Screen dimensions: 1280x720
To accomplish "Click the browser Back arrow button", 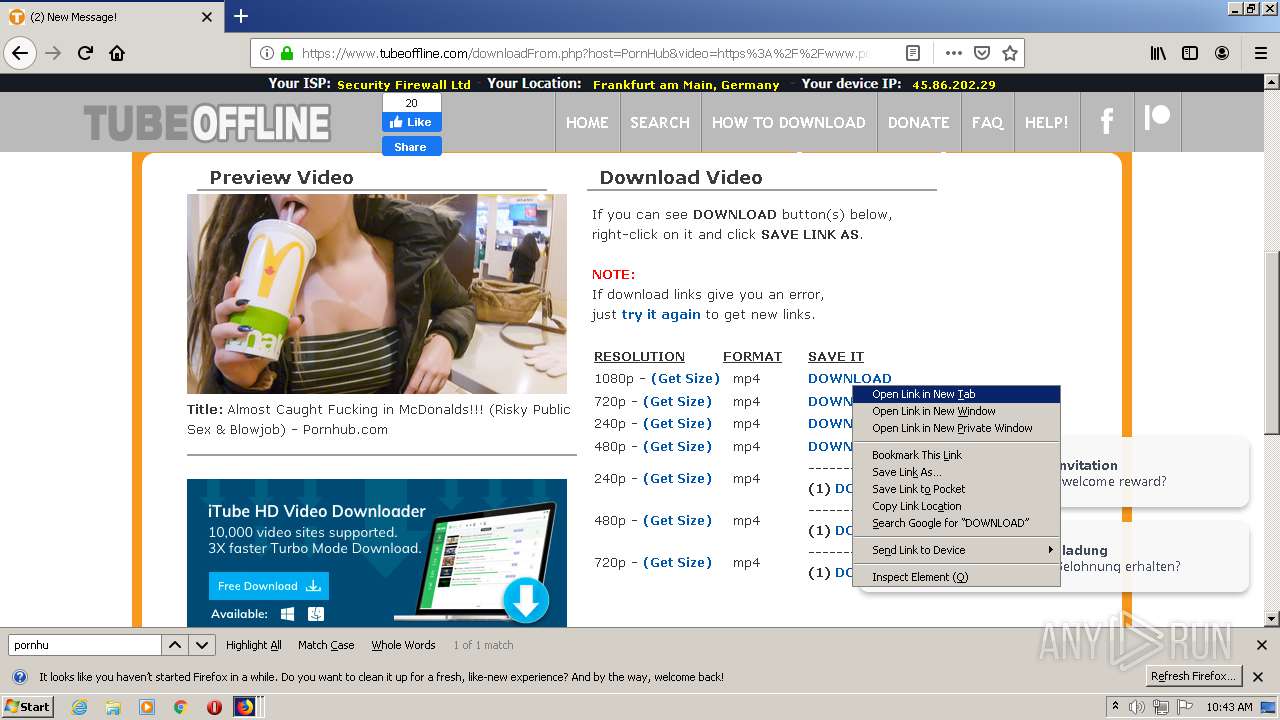I will (20, 53).
